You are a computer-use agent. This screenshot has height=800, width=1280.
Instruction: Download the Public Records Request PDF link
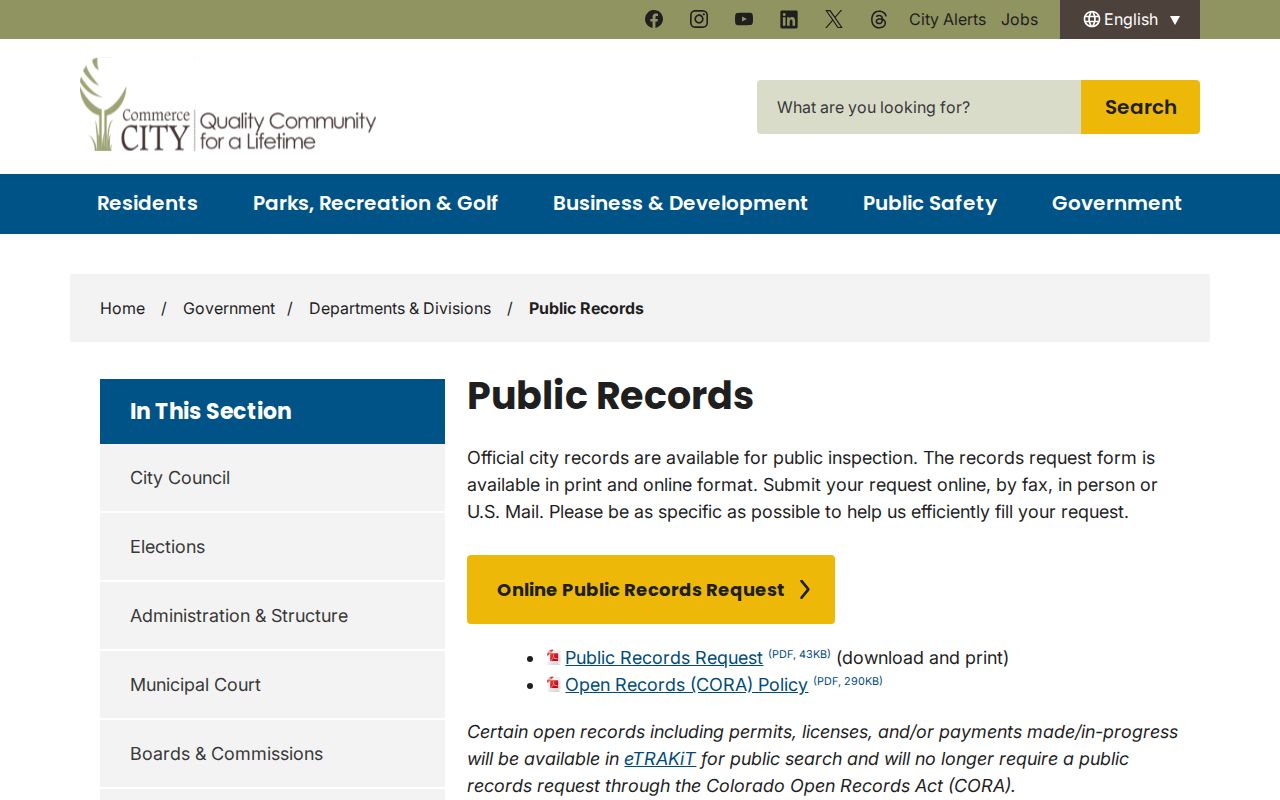[x=664, y=657]
